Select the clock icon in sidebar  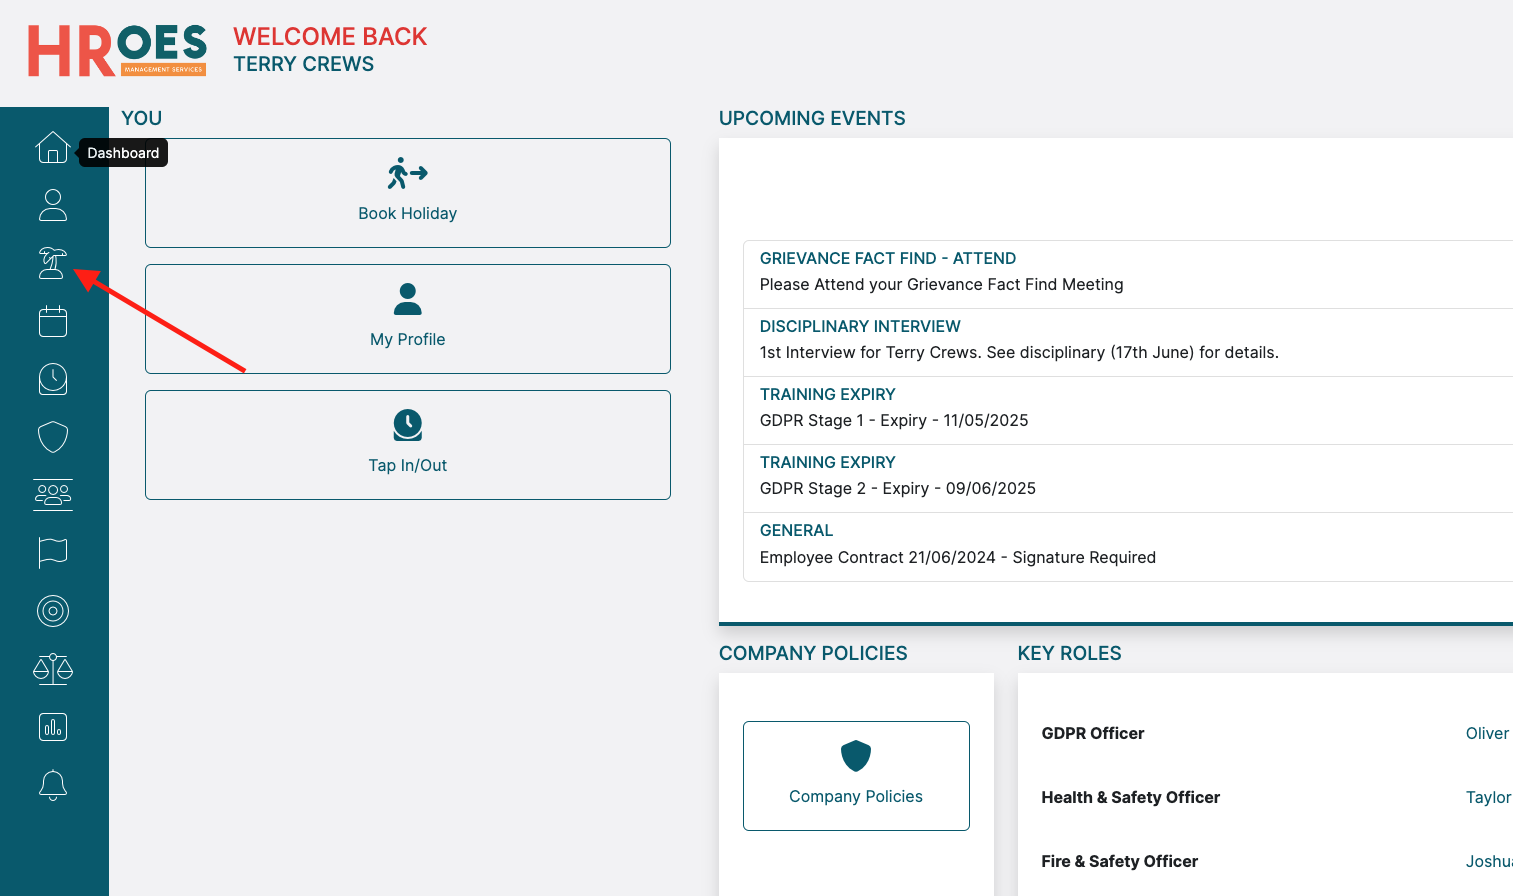tap(53, 379)
